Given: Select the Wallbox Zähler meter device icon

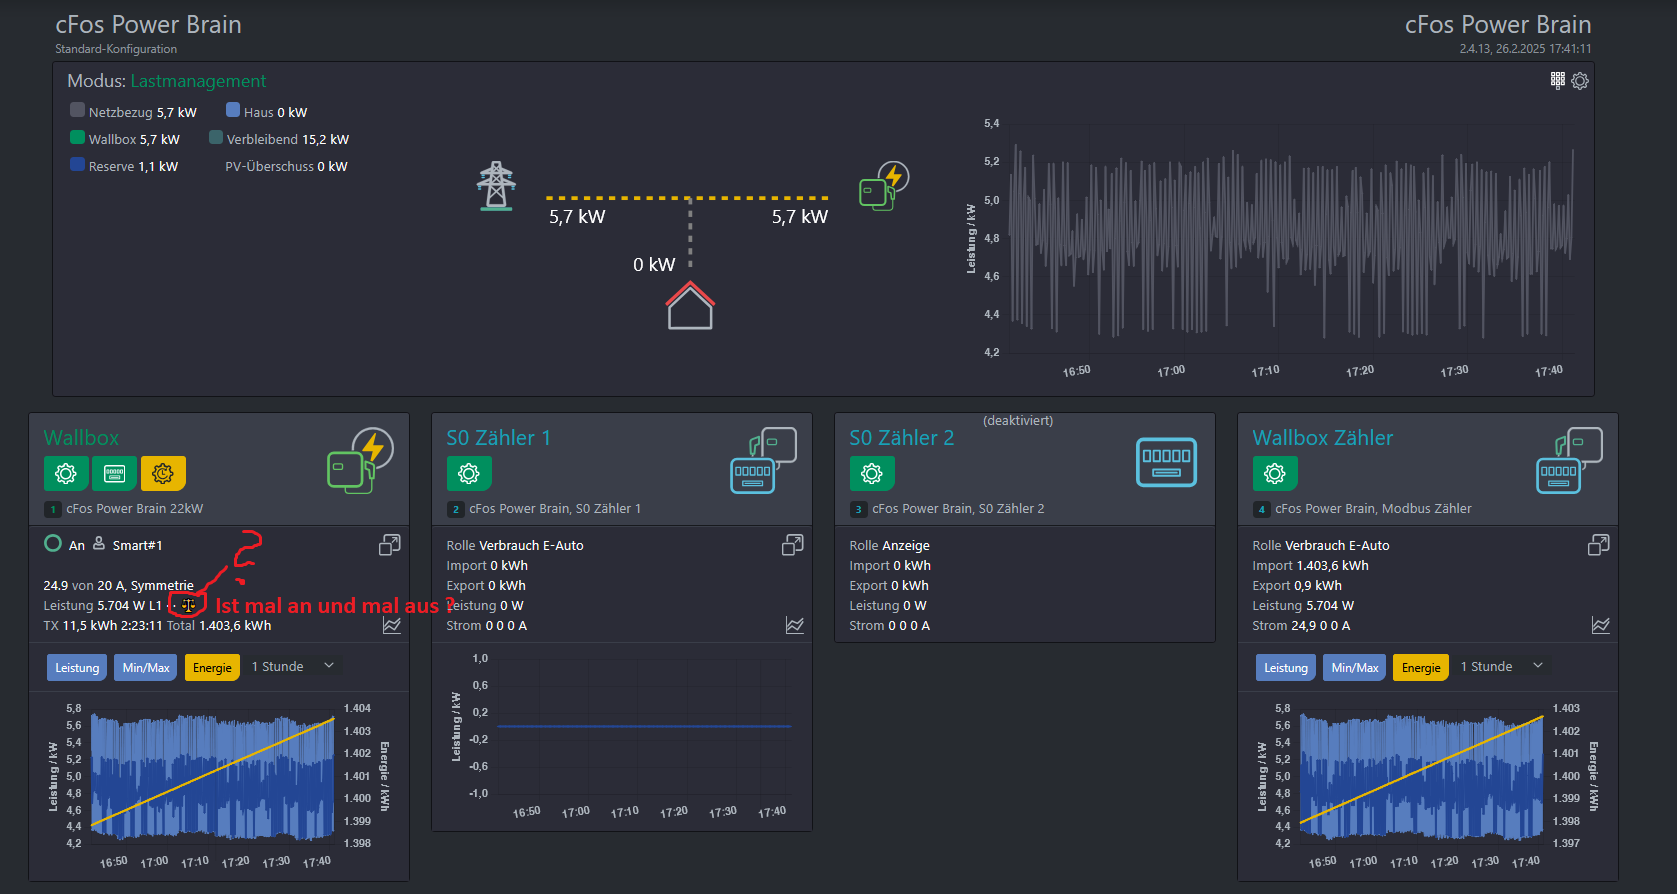Looking at the screenshot, I should [1570, 461].
